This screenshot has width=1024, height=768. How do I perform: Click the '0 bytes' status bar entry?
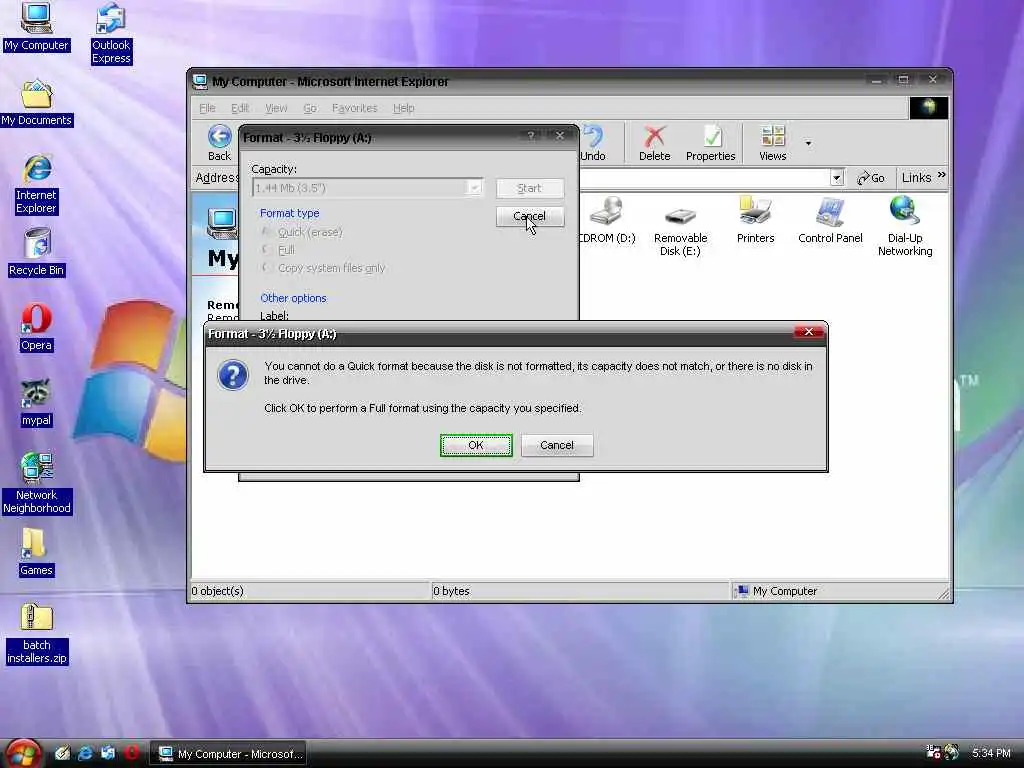[x=451, y=591]
